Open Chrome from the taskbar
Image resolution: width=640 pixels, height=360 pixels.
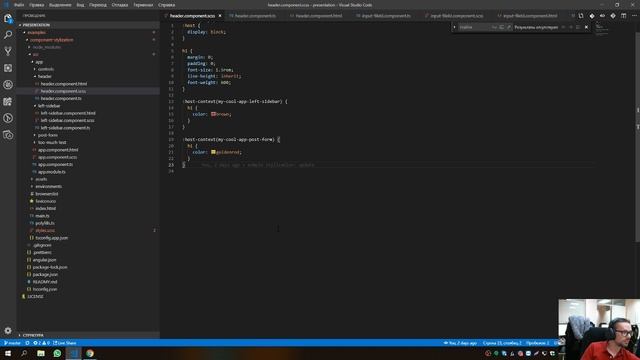90,353
